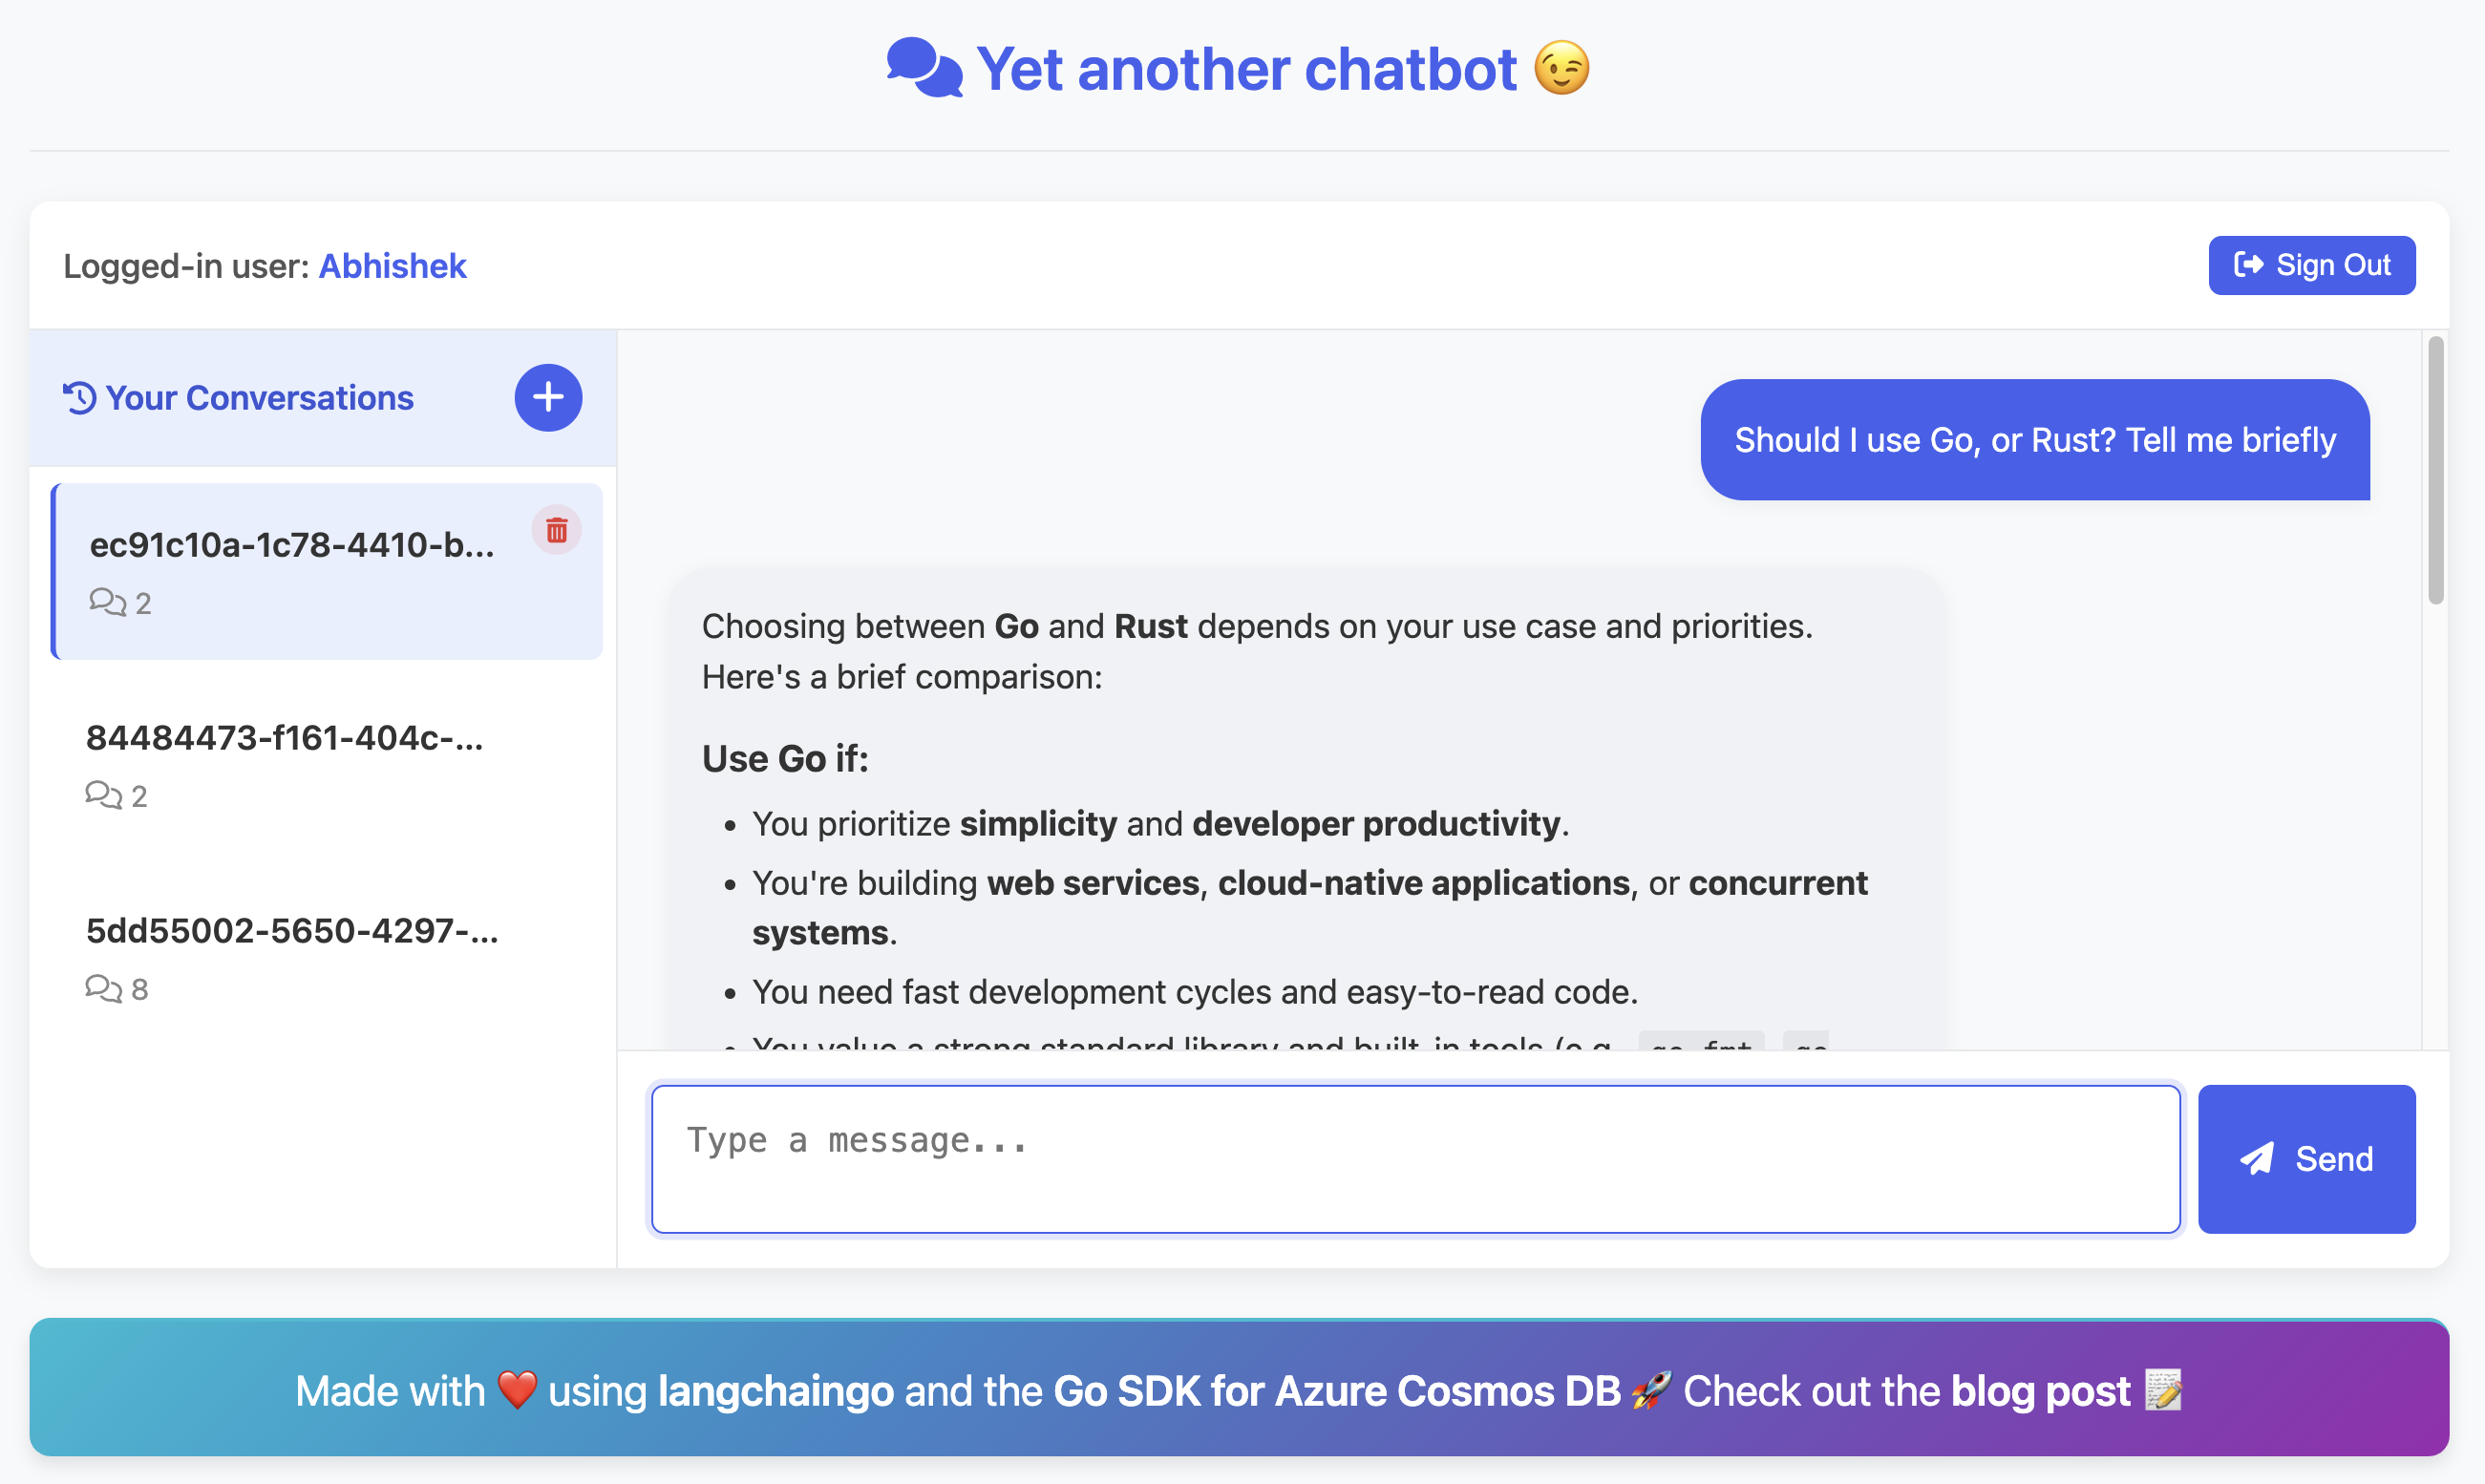Click the heart icon in the footer banner
Image resolution: width=2485 pixels, height=1484 pixels.
click(517, 1390)
